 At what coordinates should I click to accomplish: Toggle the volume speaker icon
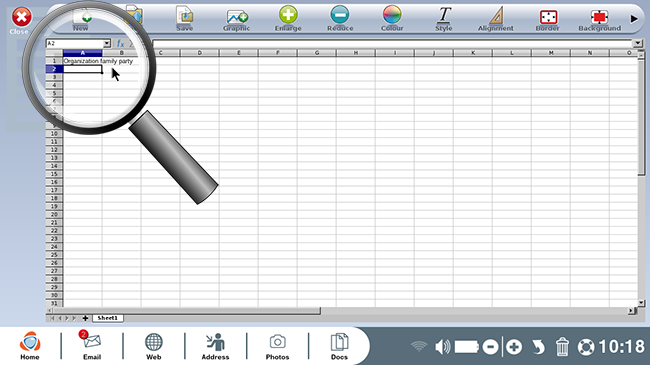click(442, 347)
